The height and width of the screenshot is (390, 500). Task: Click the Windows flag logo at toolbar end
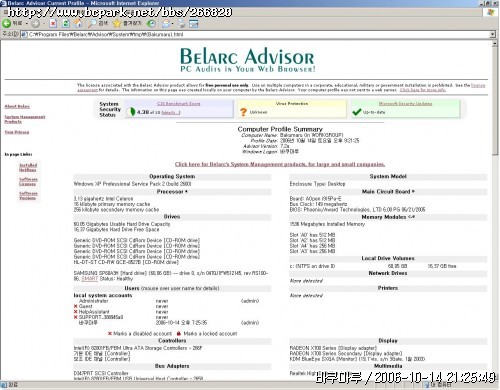(x=490, y=12)
